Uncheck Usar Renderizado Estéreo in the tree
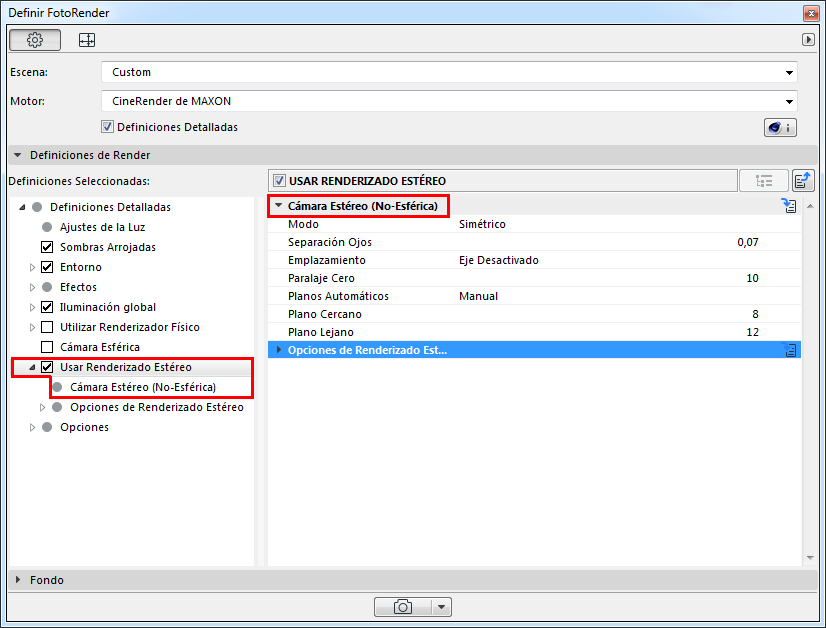 pyautogui.click(x=47, y=367)
